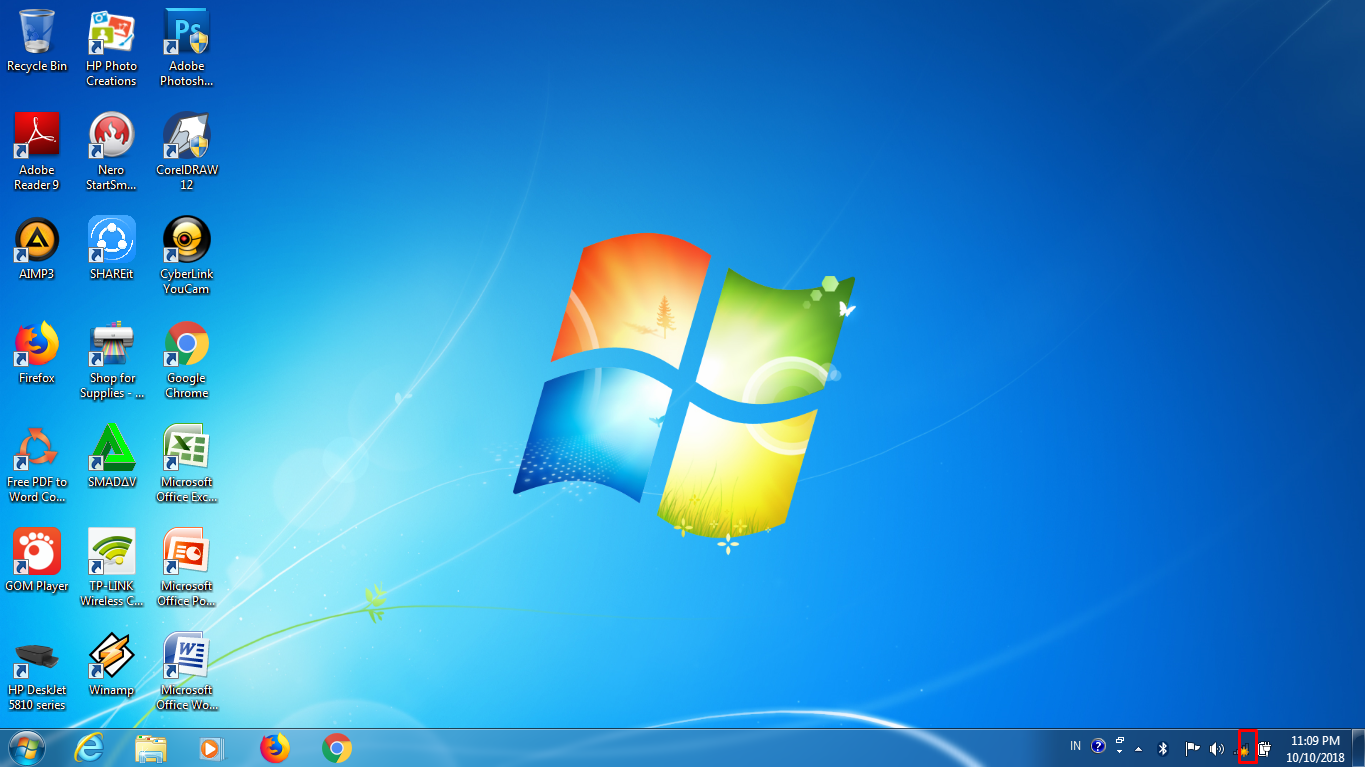Open the Bluetooth tray icon

[x=1163, y=748]
